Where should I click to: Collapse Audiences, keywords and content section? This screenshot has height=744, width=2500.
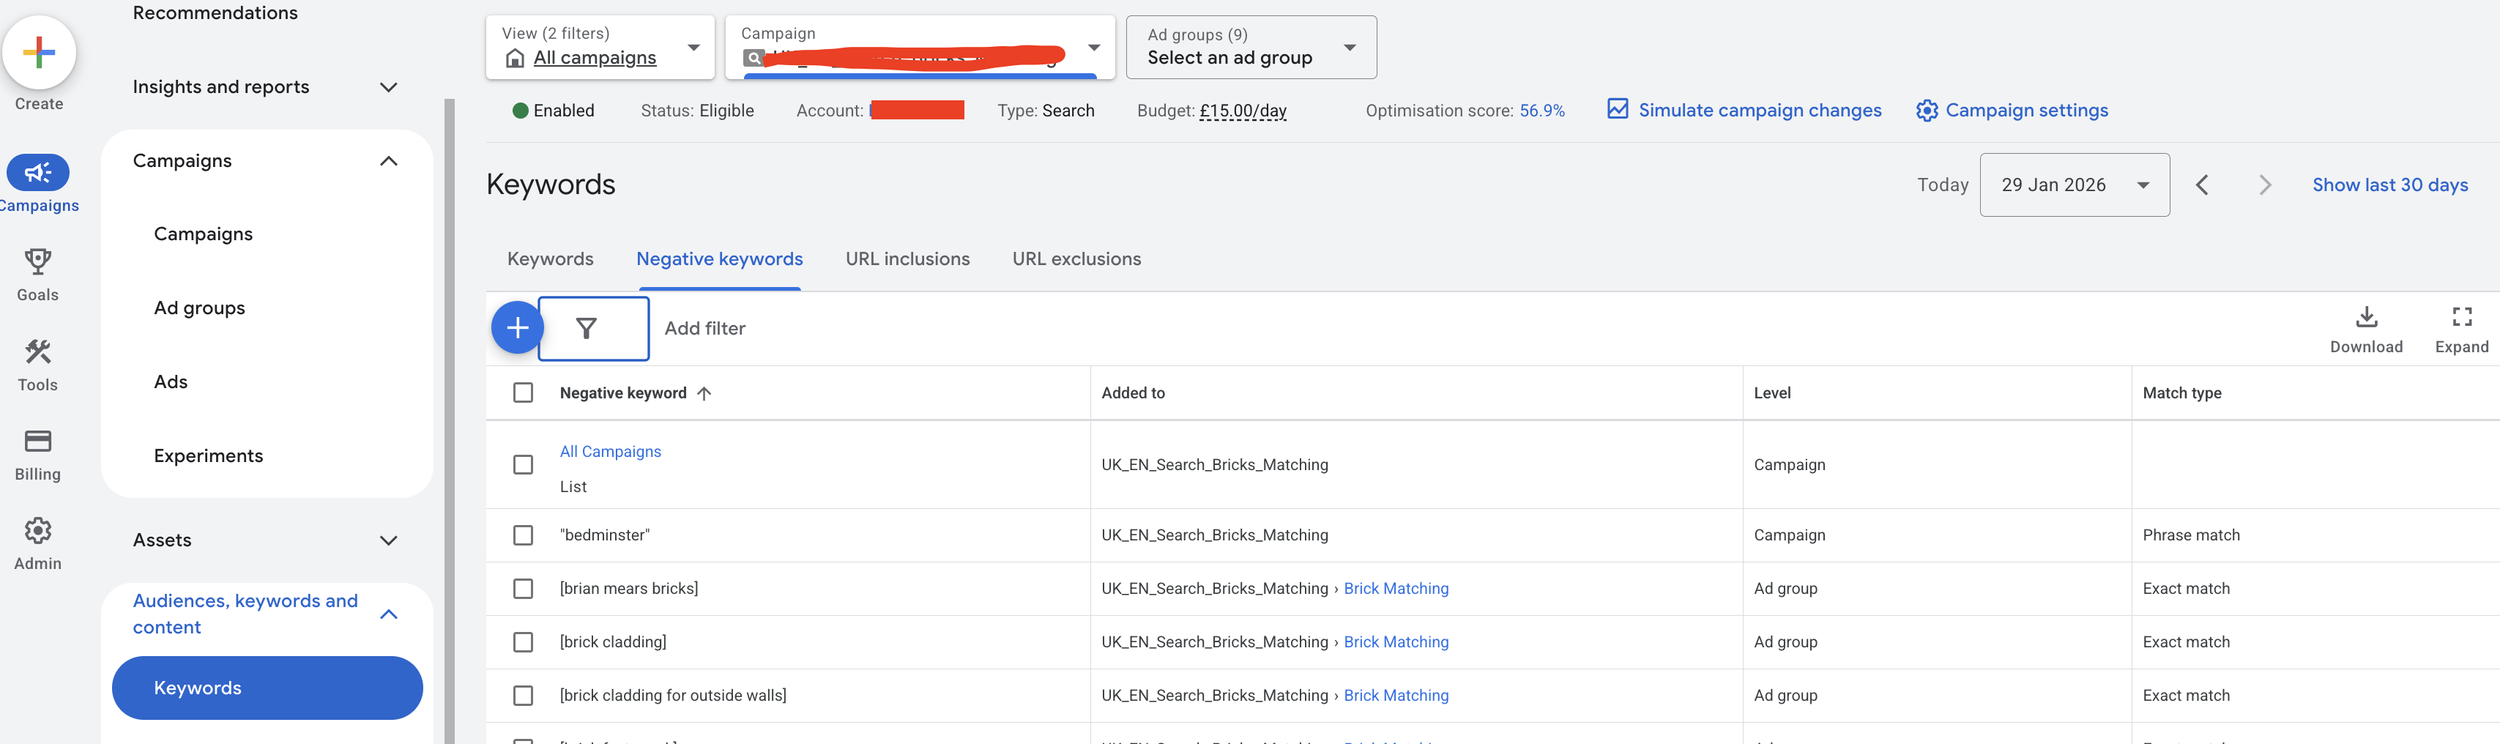coord(389,614)
